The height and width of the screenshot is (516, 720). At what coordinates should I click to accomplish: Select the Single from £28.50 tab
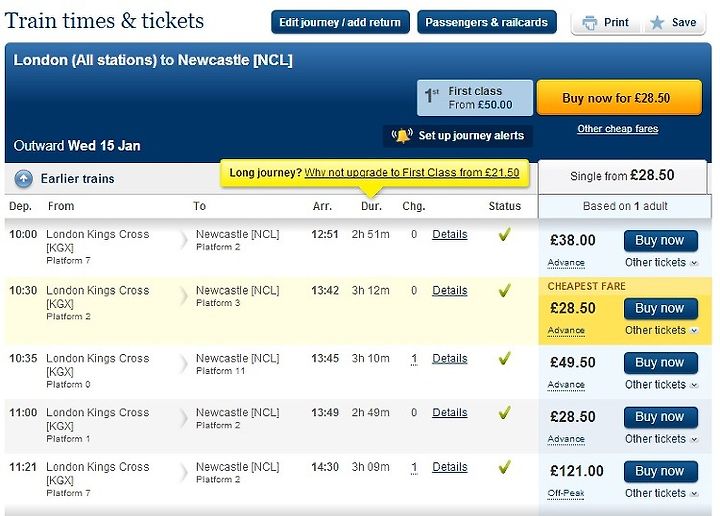point(622,176)
